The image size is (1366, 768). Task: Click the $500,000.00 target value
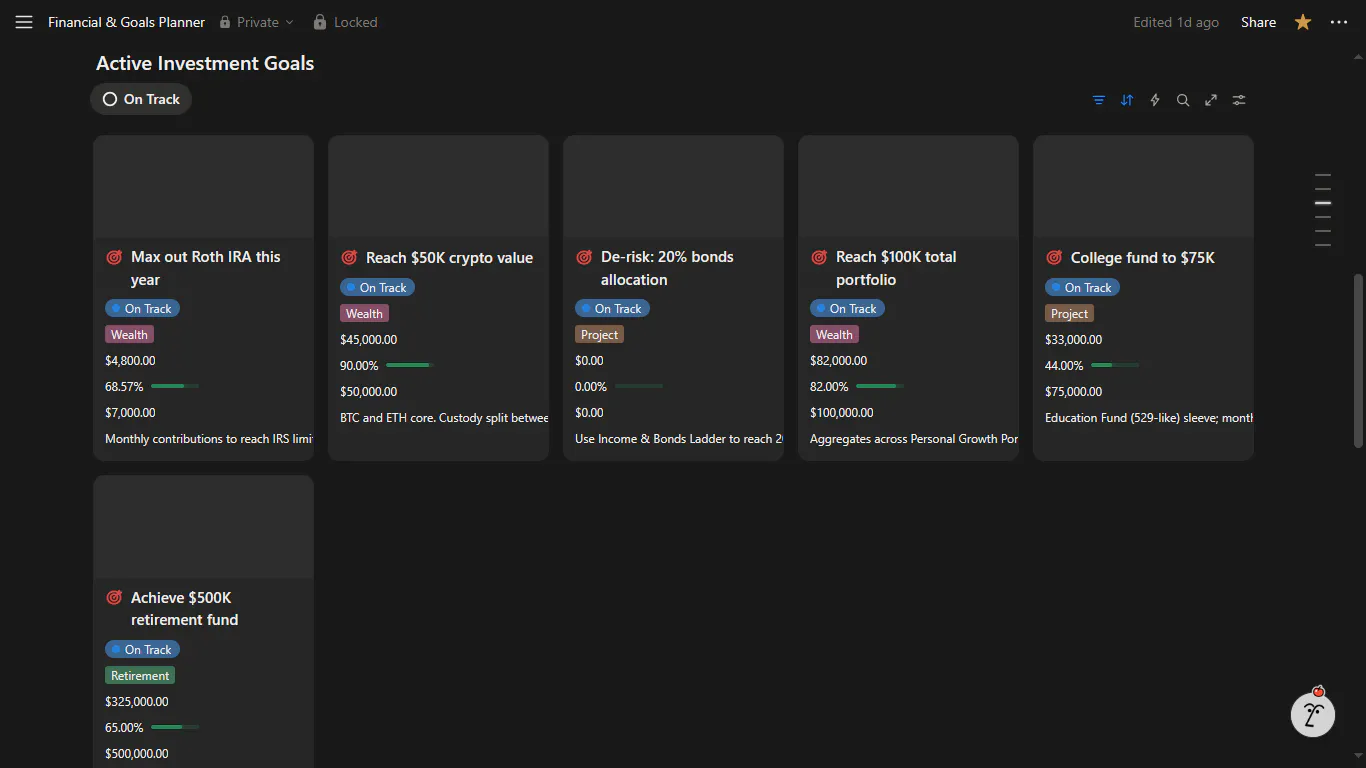[136, 754]
